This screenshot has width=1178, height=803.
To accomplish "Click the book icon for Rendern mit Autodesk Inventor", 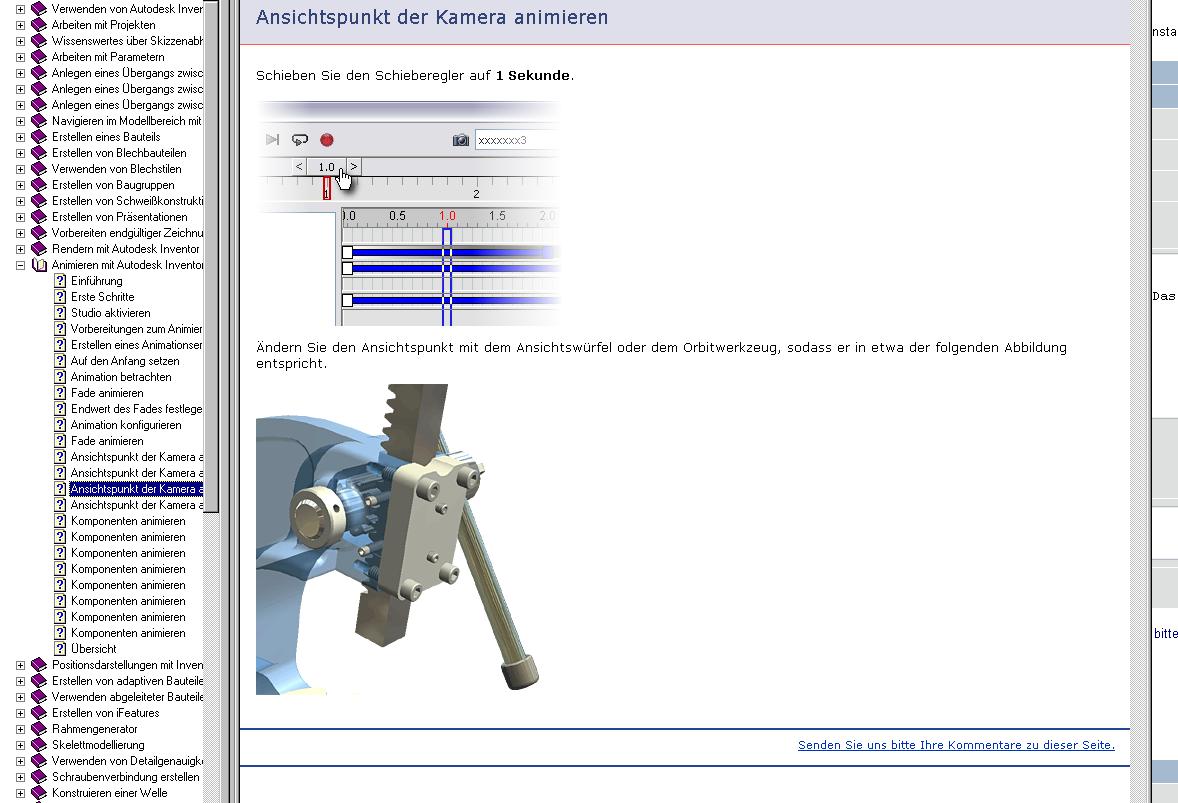I will pos(39,249).
